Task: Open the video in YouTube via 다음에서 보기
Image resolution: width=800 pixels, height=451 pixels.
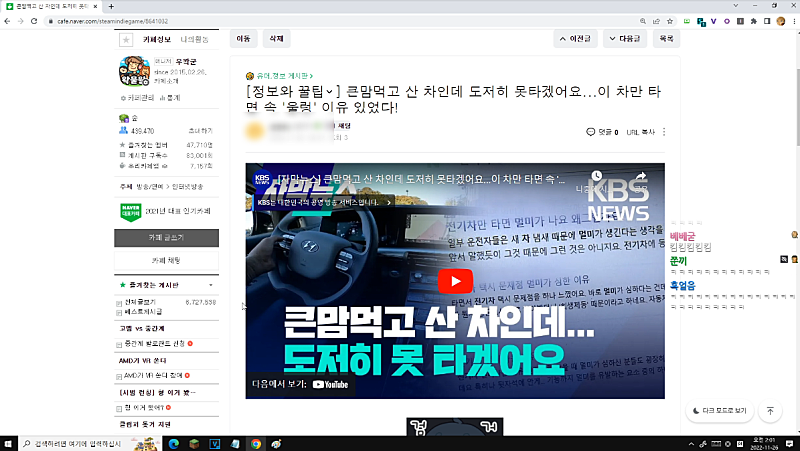Action: (x=301, y=385)
